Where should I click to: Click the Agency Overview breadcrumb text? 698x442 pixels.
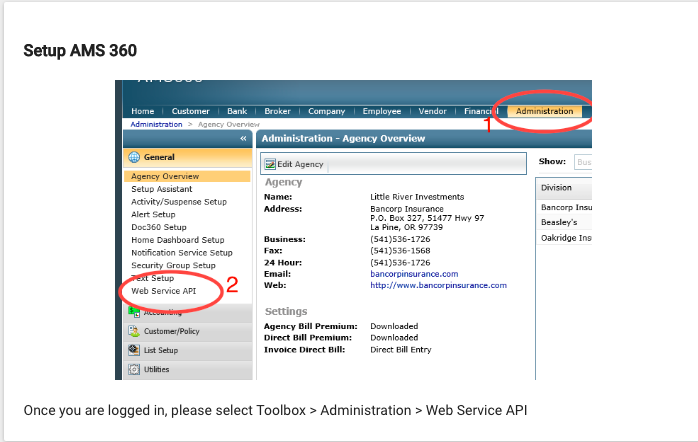pos(229,125)
